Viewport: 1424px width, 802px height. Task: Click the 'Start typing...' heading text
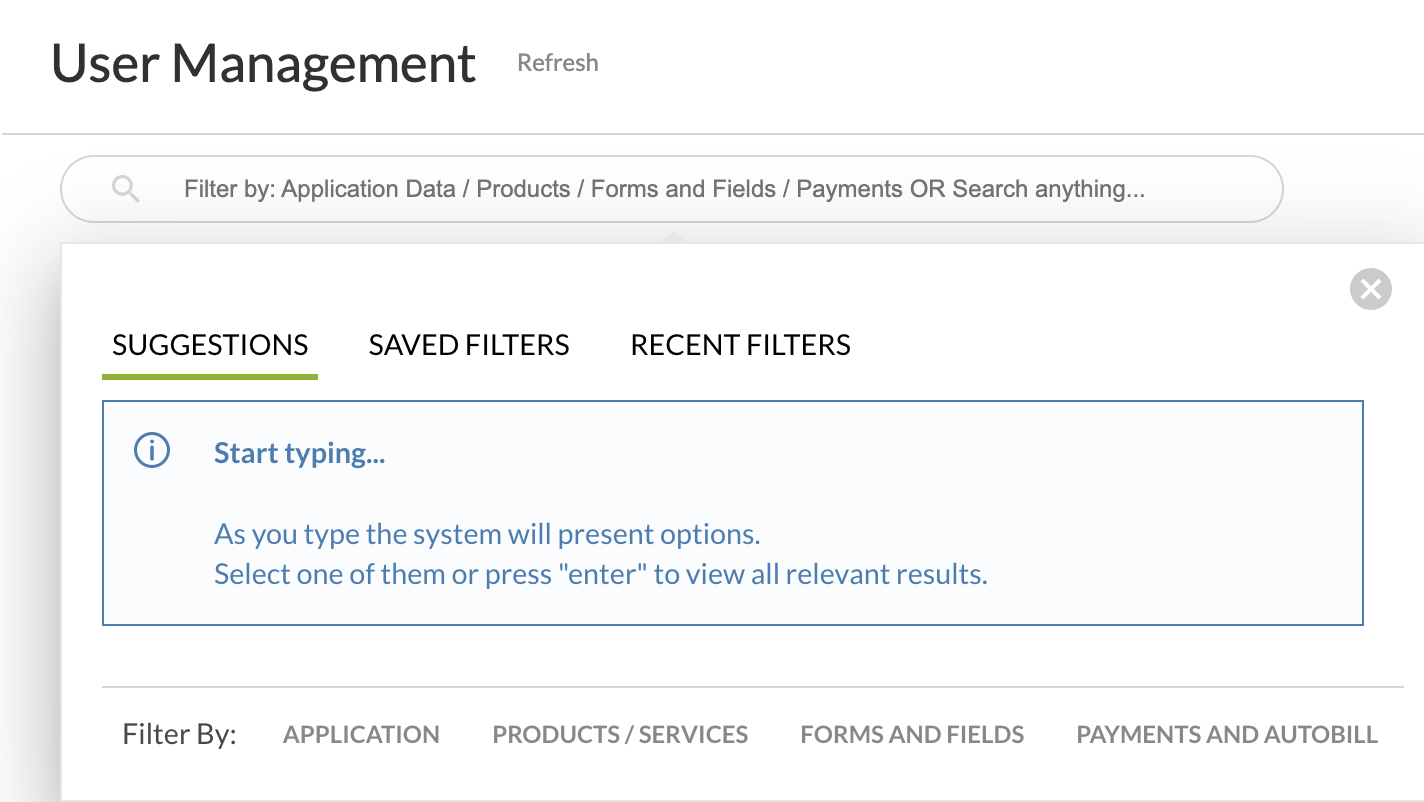[x=300, y=453]
